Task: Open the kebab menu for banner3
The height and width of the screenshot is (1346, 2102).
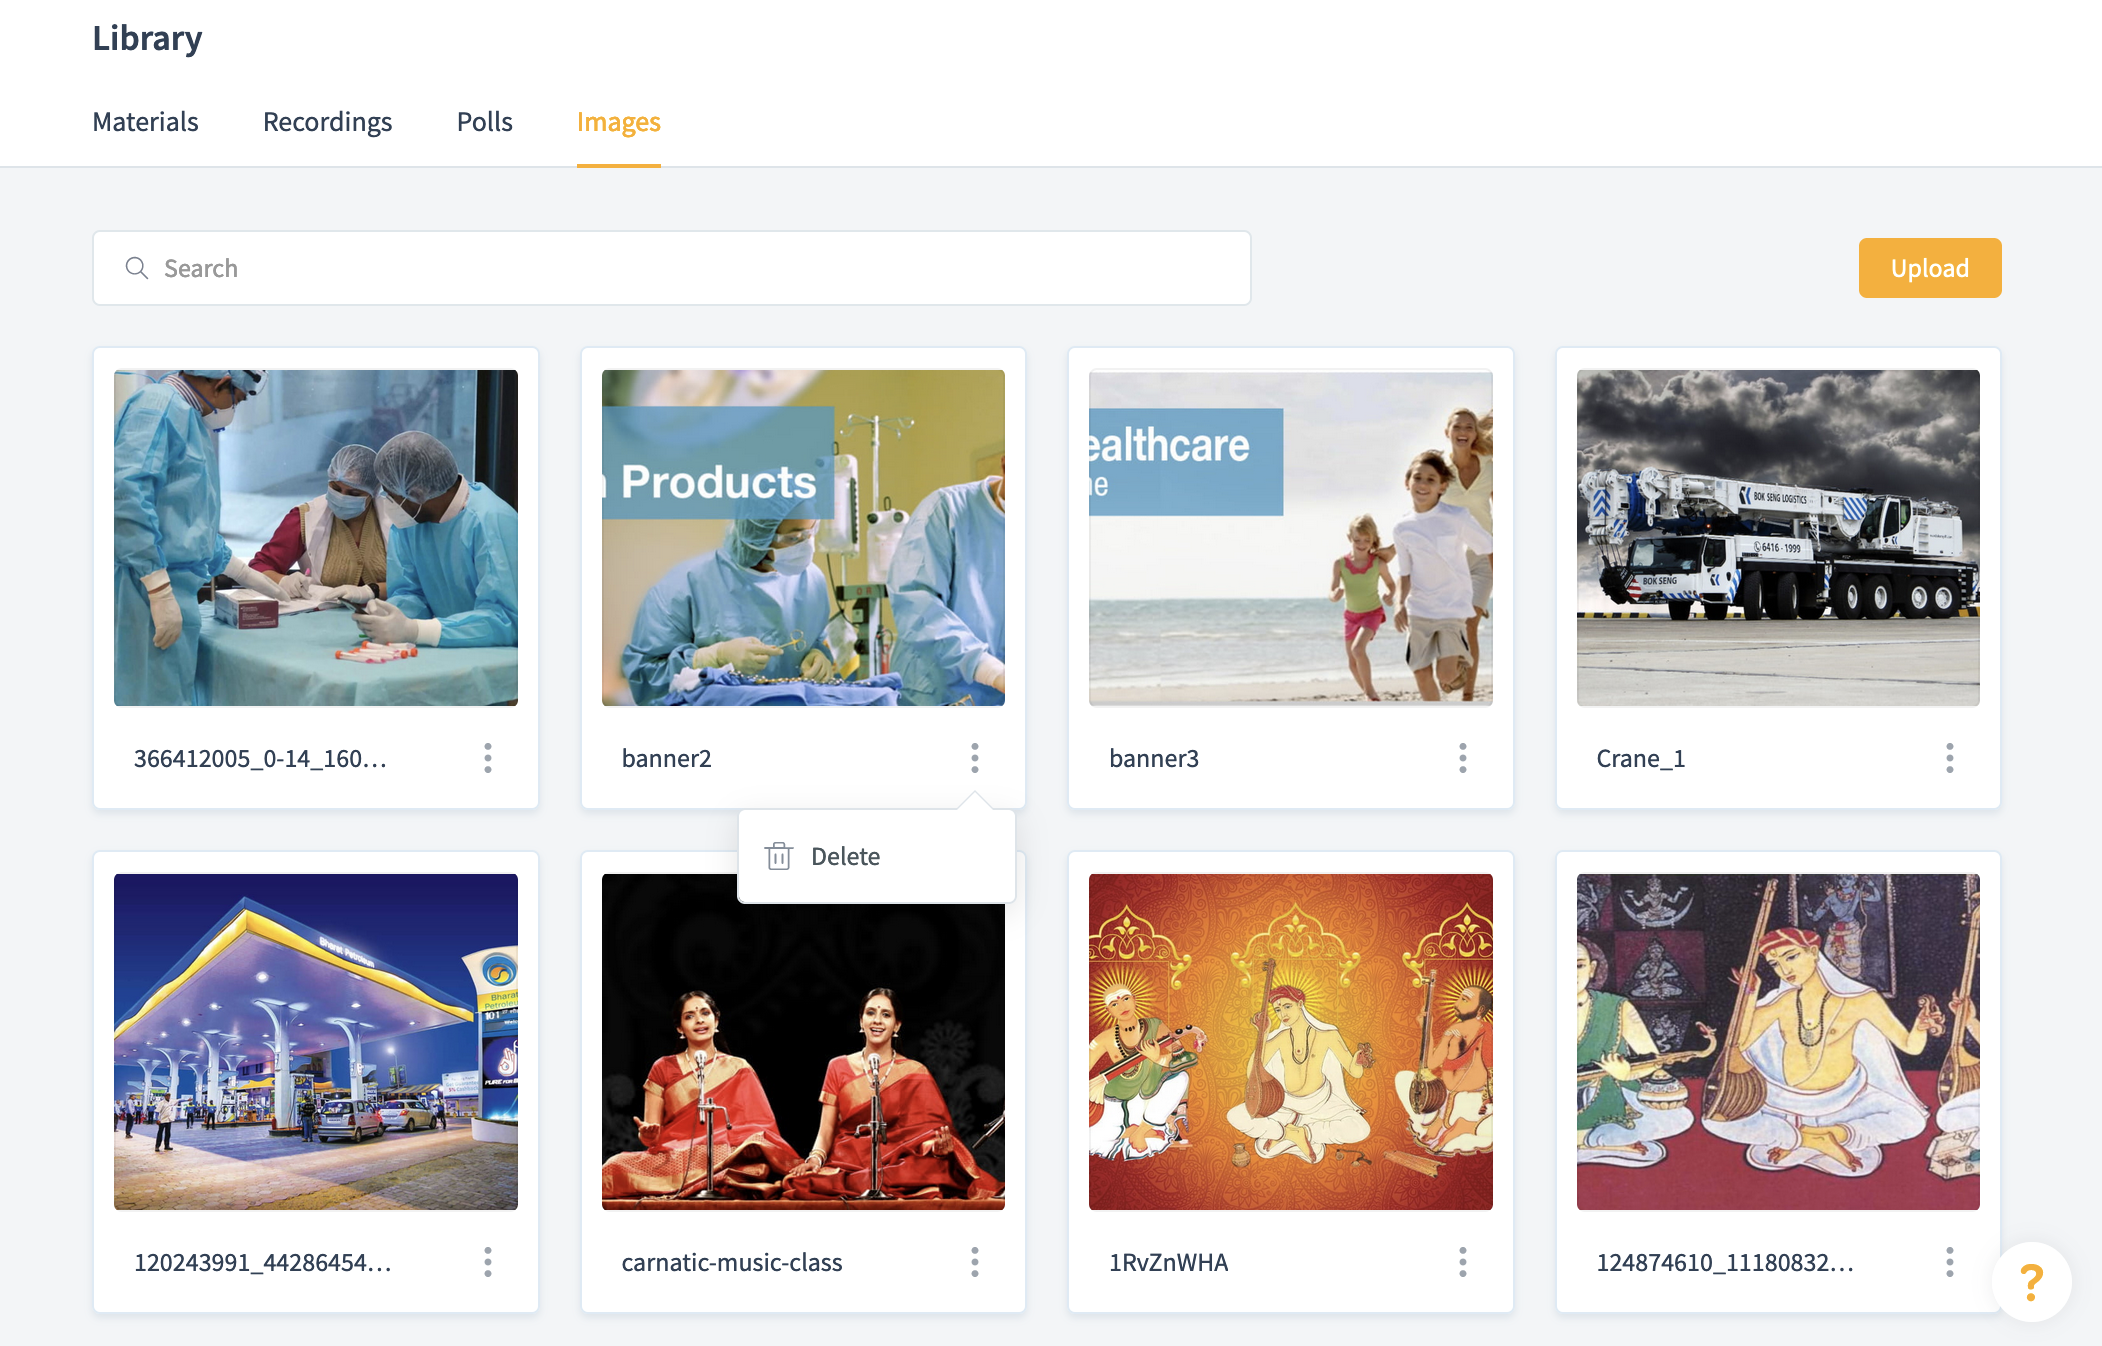Action: pos(1462,758)
